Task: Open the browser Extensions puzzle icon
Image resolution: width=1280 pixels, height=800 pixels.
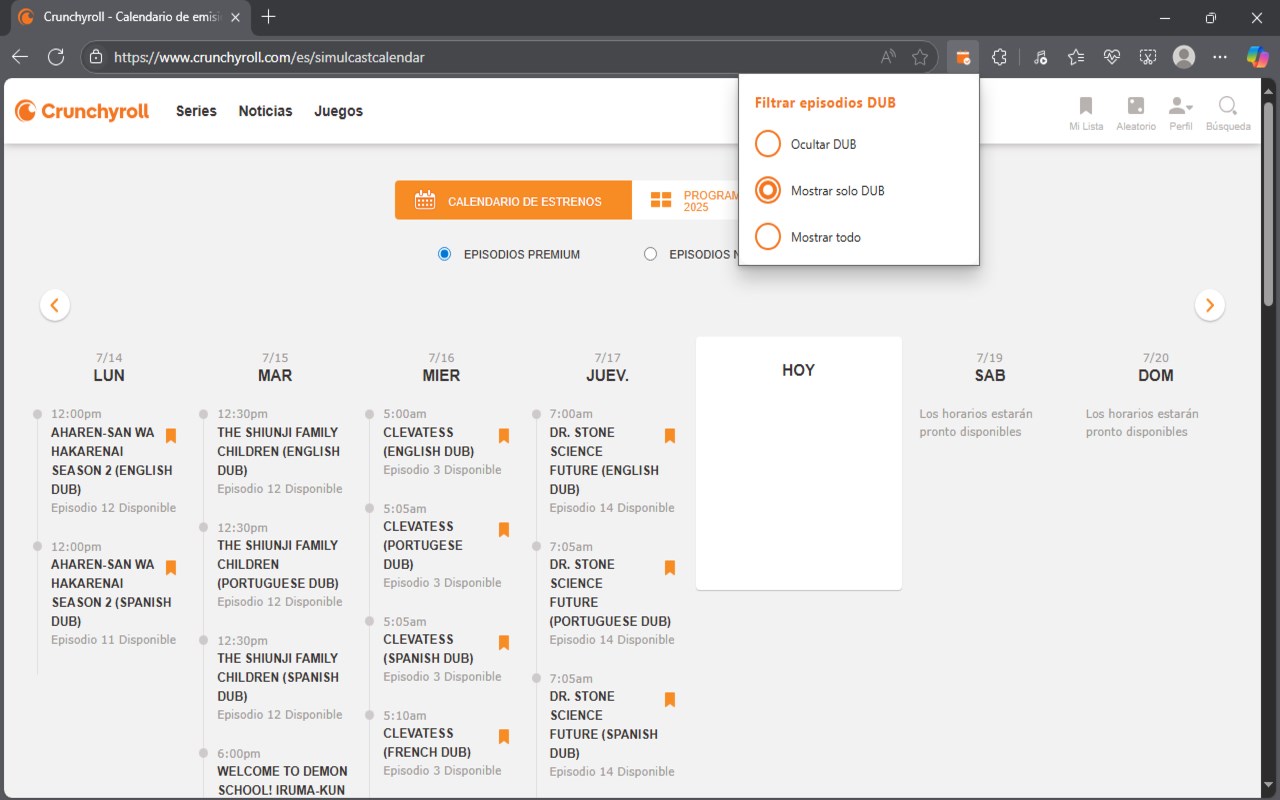Action: coord(999,57)
